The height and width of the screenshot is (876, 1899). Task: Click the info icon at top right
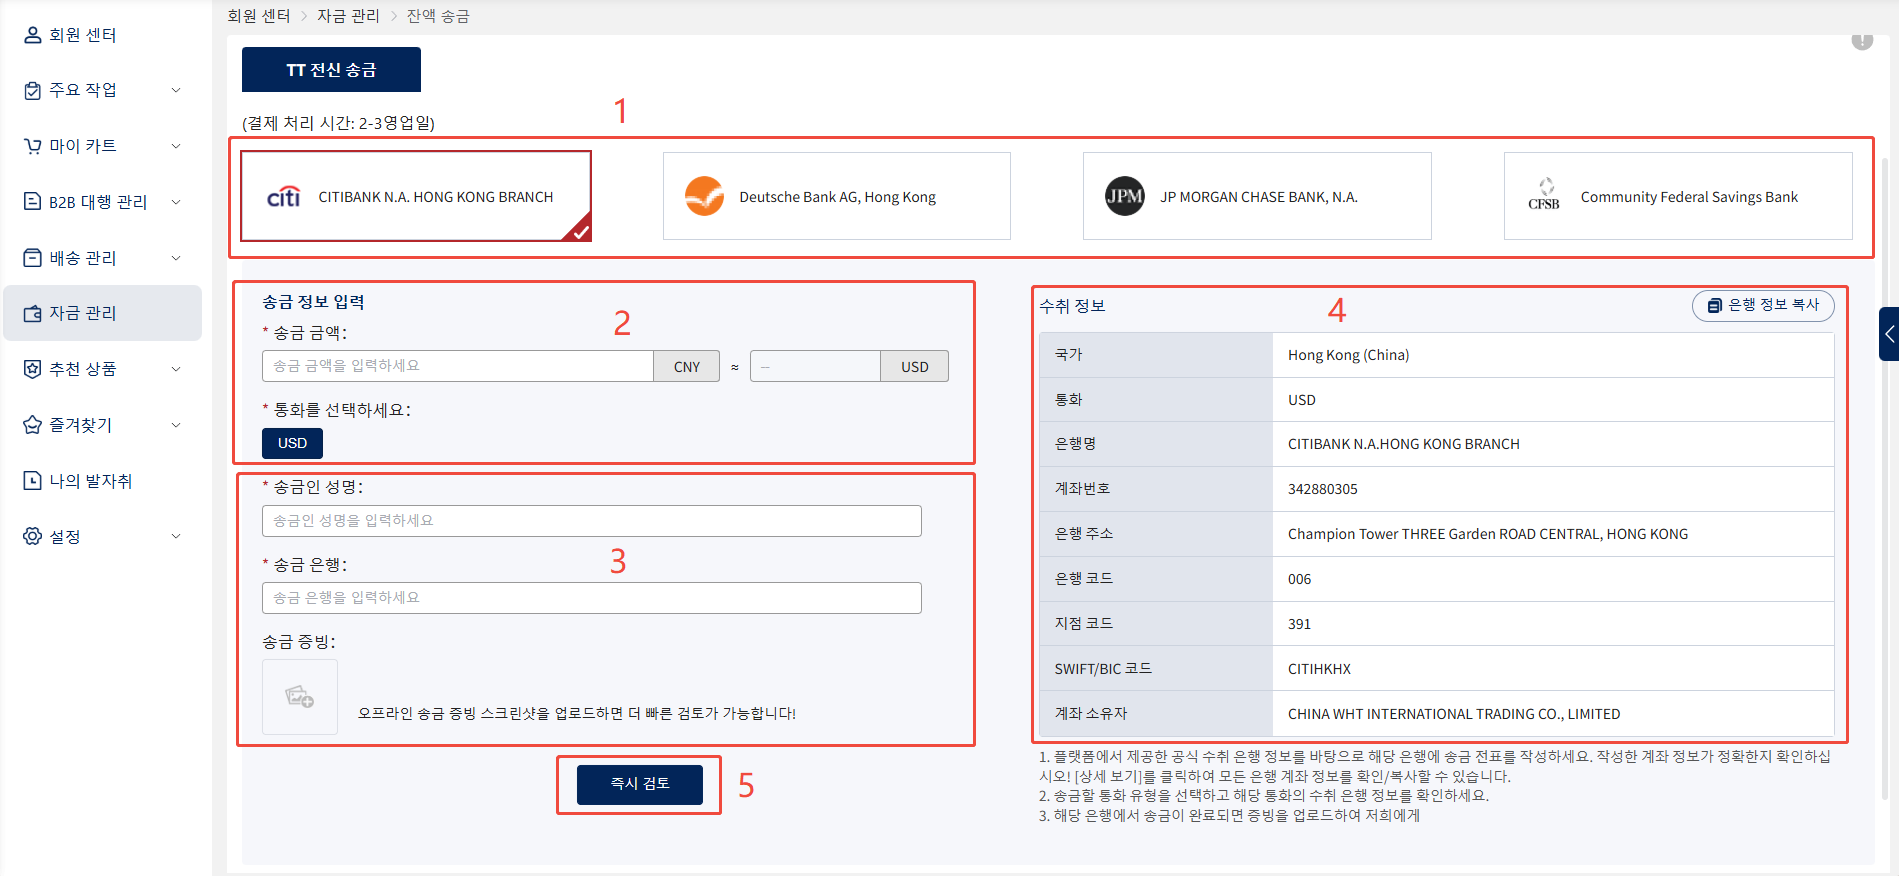tap(1862, 40)
